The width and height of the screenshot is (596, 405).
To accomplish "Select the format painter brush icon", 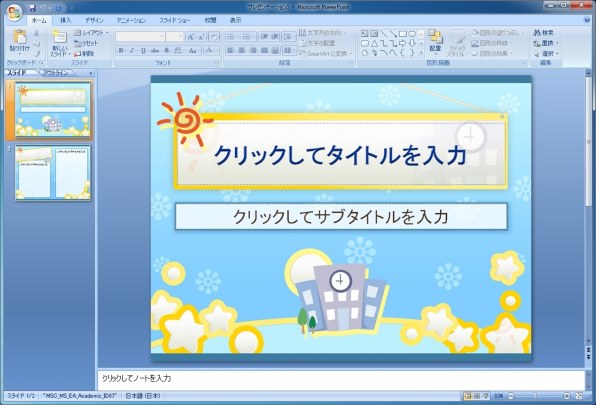I will 37,54.
